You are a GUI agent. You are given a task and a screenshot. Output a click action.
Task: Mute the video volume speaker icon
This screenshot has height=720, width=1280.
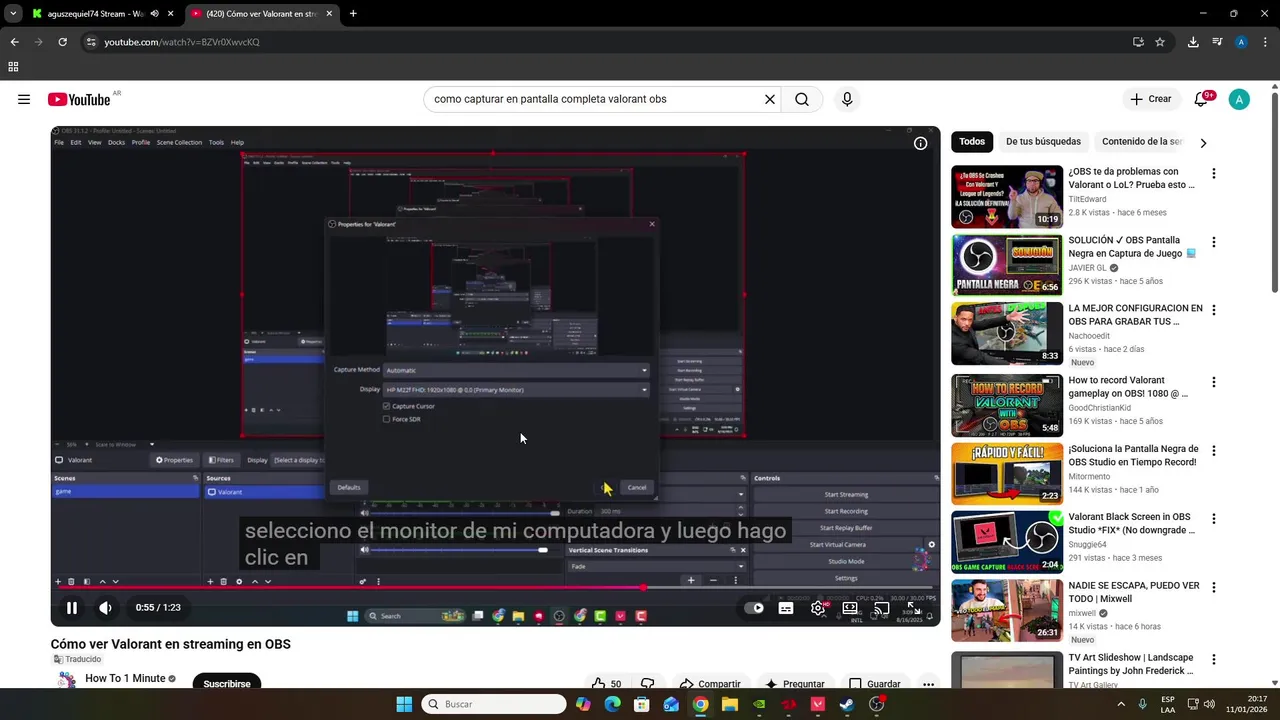coord(105,607)
